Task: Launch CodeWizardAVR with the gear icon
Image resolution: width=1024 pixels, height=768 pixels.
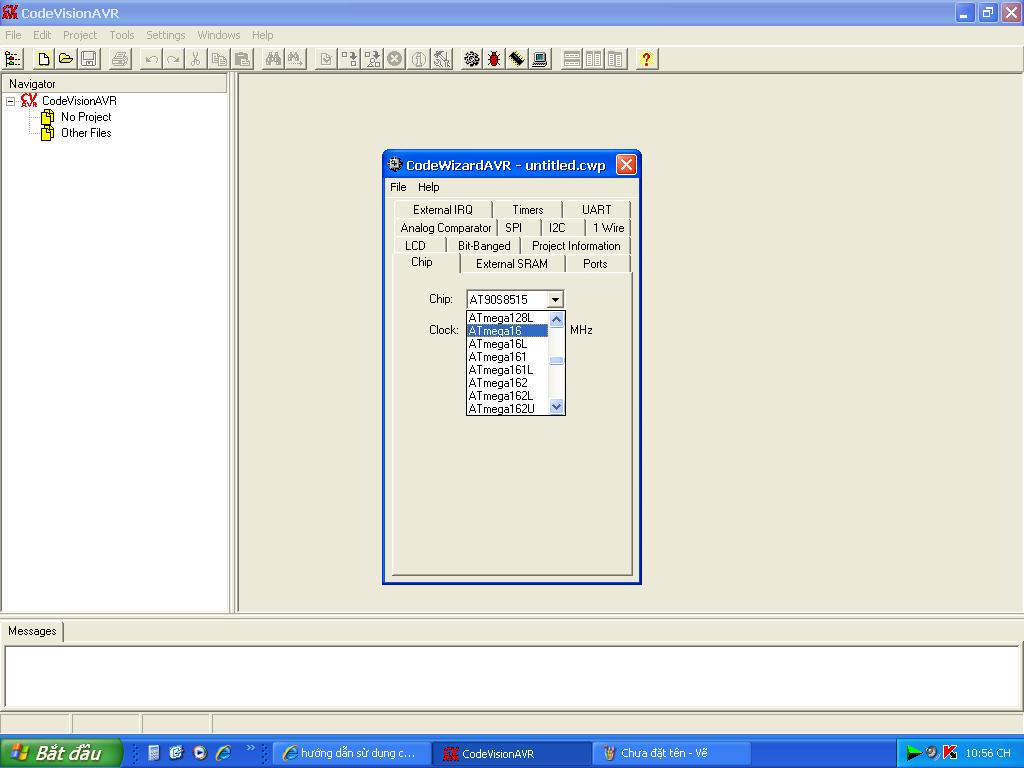Action: (472, 59)
